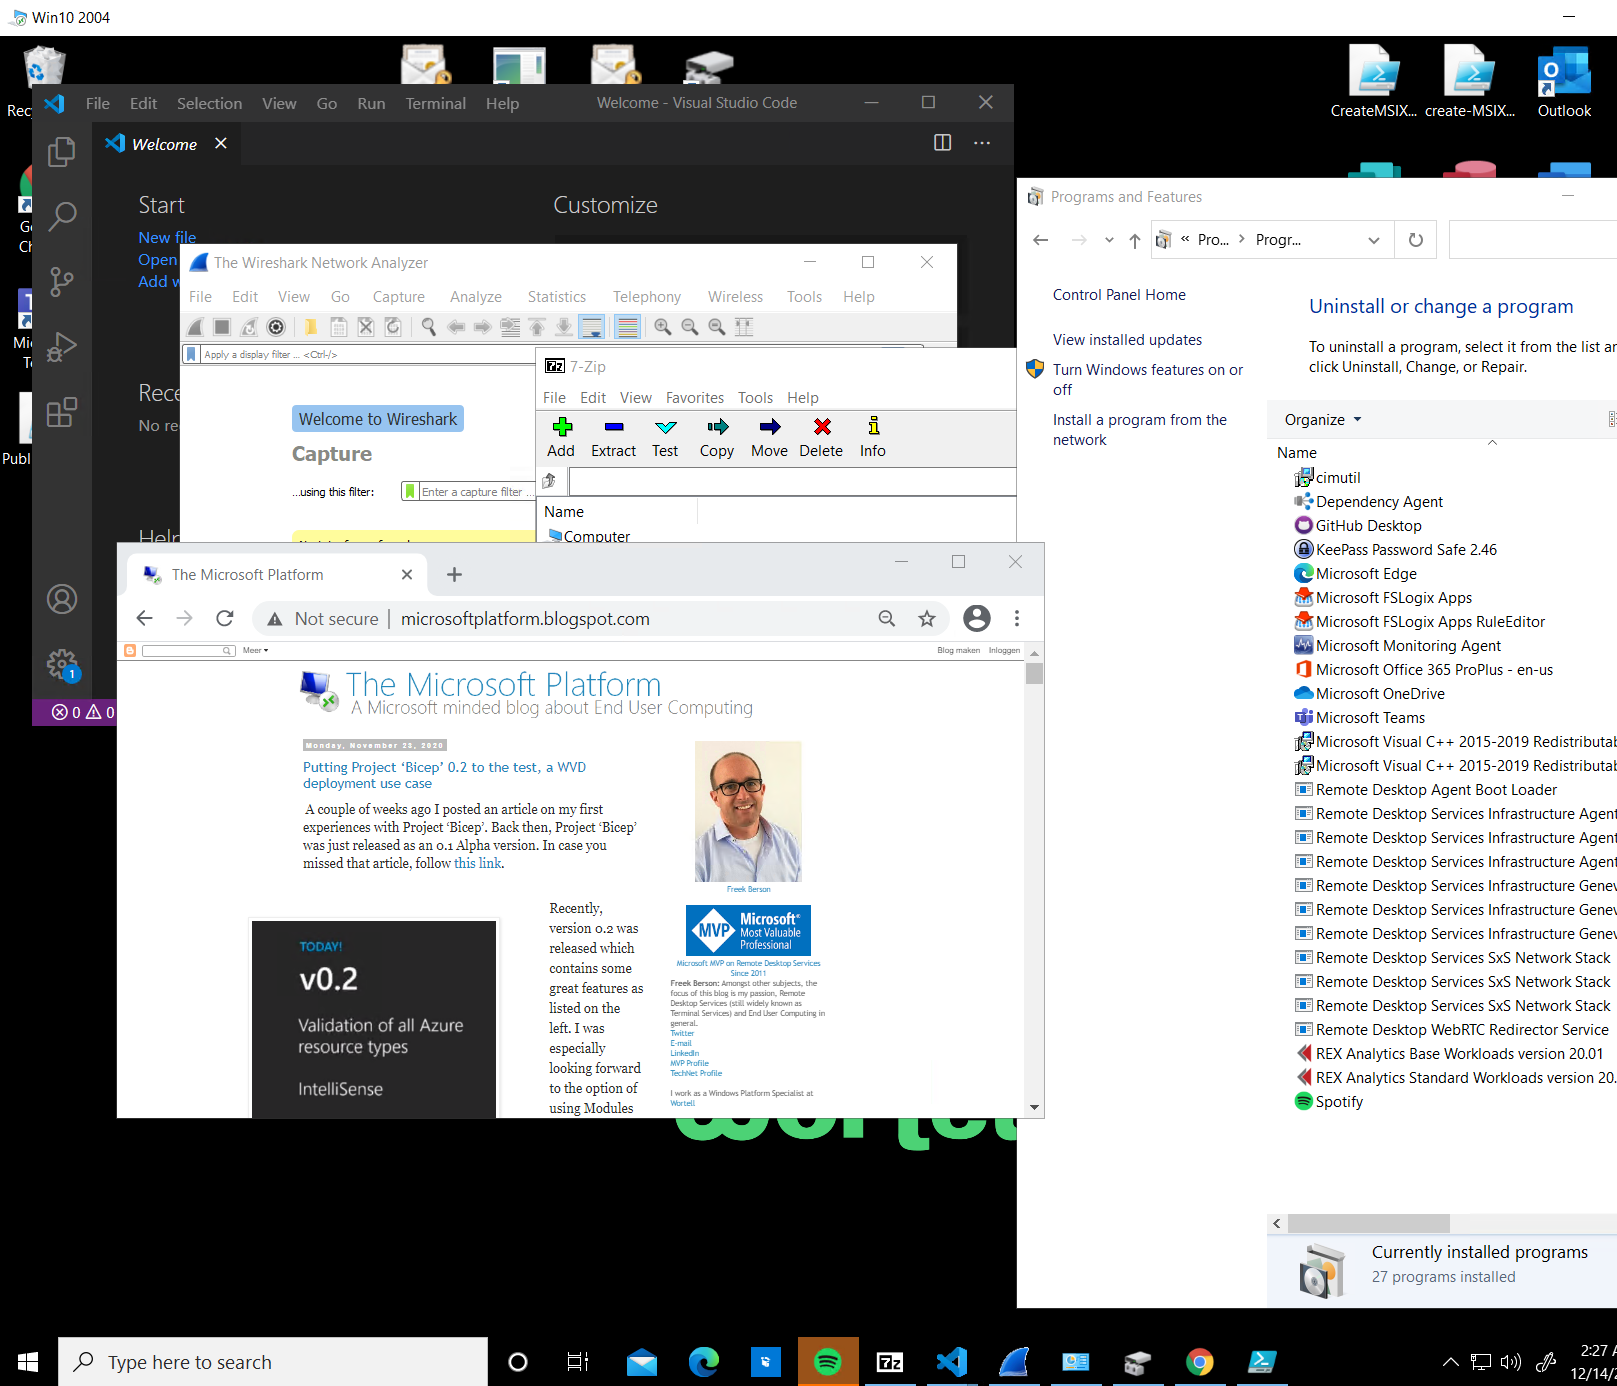Viewport: 1617px width, 1386px height.
Task: Open the Telephony menu in Wireshark
Action: [647, 297]
